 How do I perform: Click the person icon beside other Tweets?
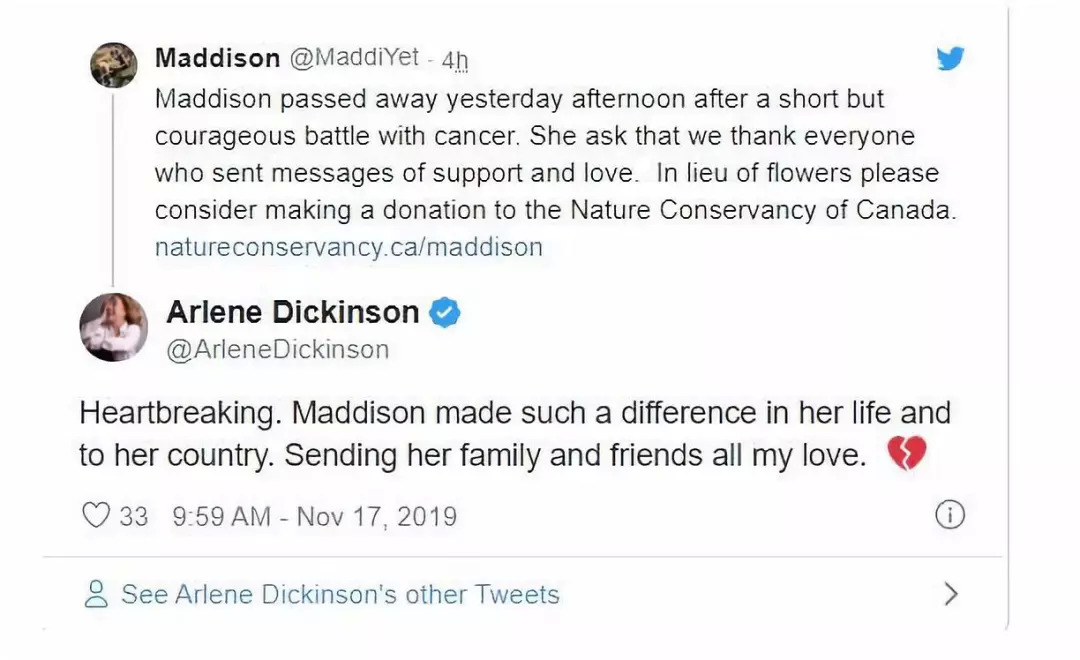pos(96,594)
